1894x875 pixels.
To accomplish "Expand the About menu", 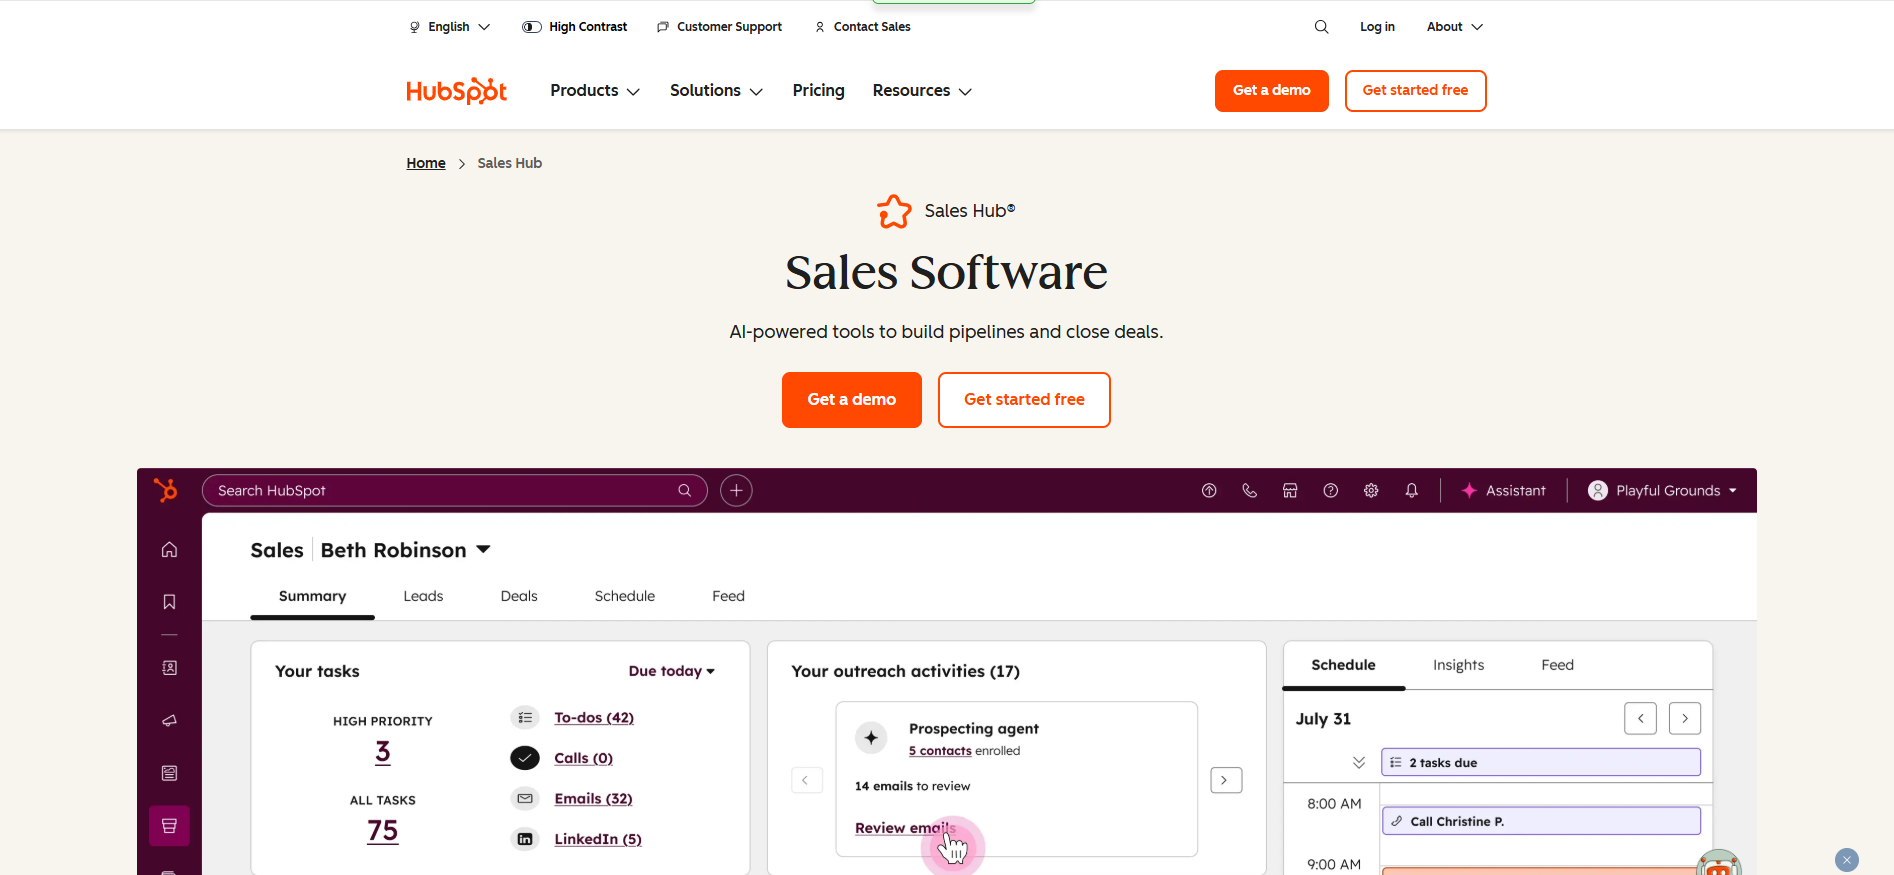I will pos(1455,27).
